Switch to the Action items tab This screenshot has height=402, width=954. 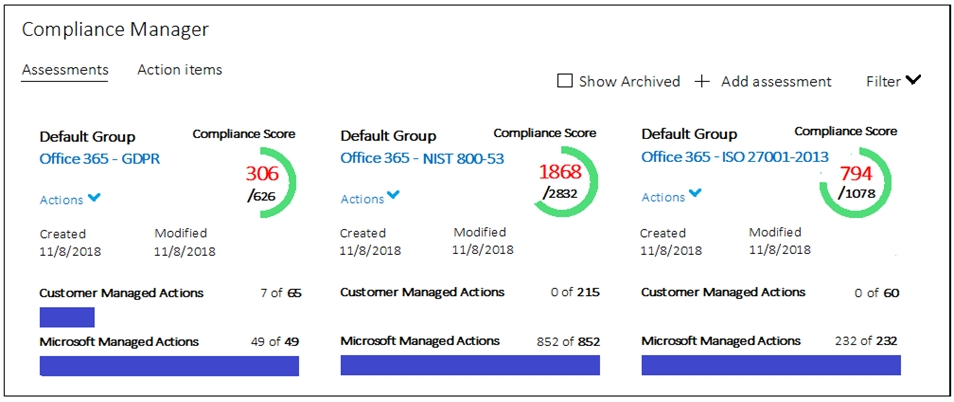click(x=179, y=70)
